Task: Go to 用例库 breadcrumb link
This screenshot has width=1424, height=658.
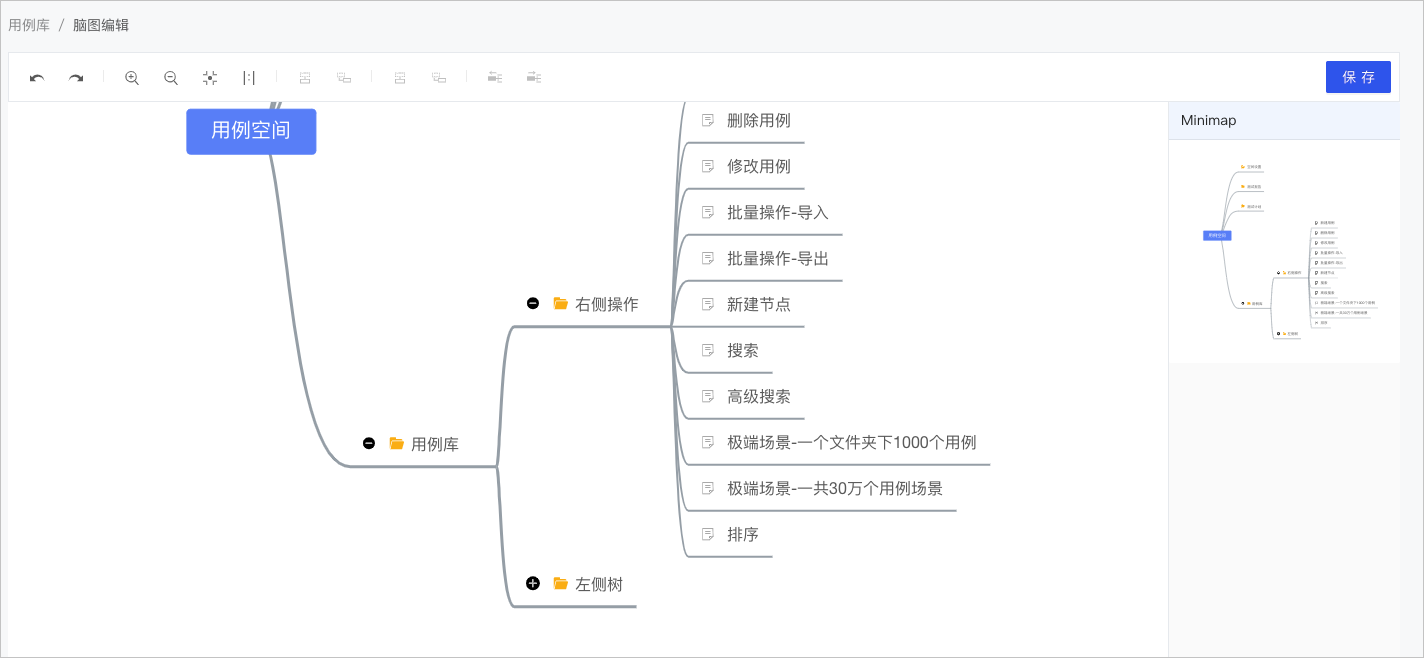Action: point(29,25)
